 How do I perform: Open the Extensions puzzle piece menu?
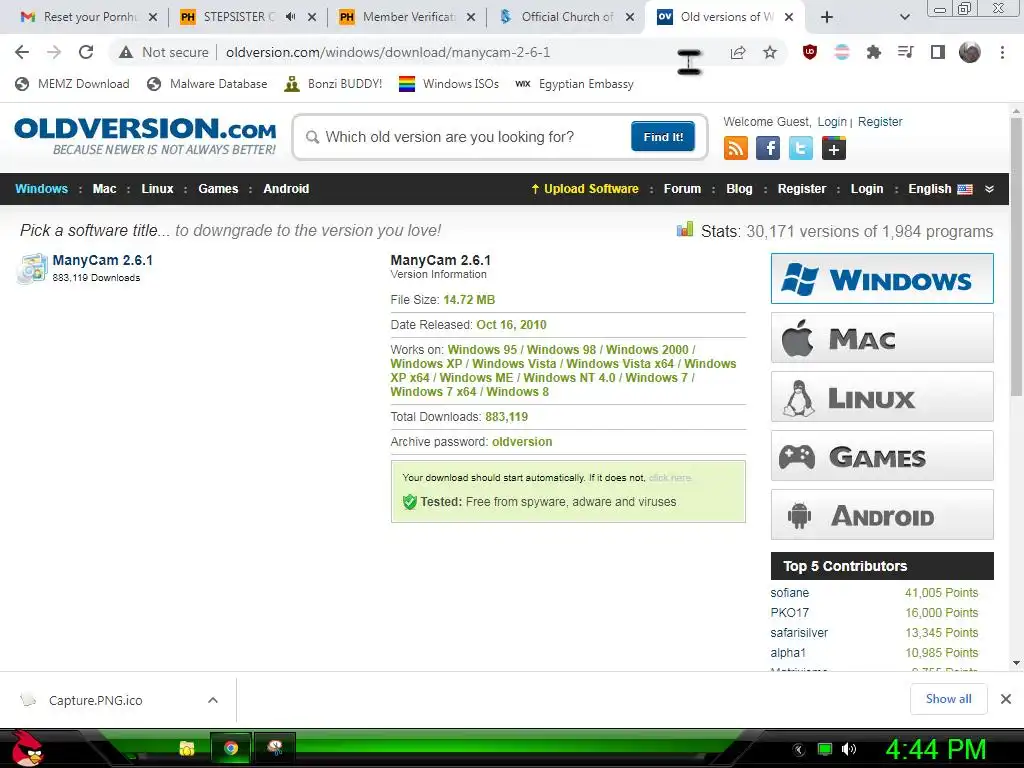(x=873, y=52)
